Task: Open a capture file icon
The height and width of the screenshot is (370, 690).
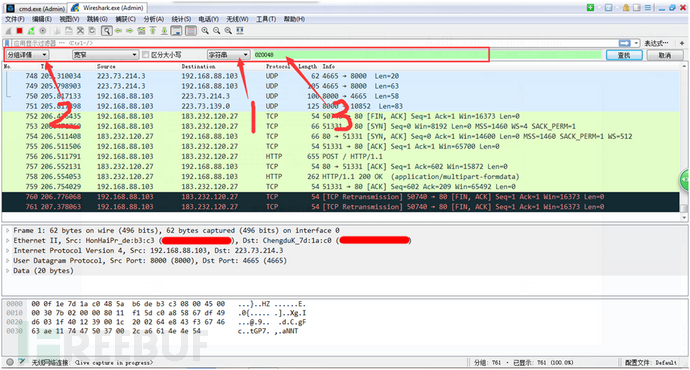Action: [x=57, y=31]
